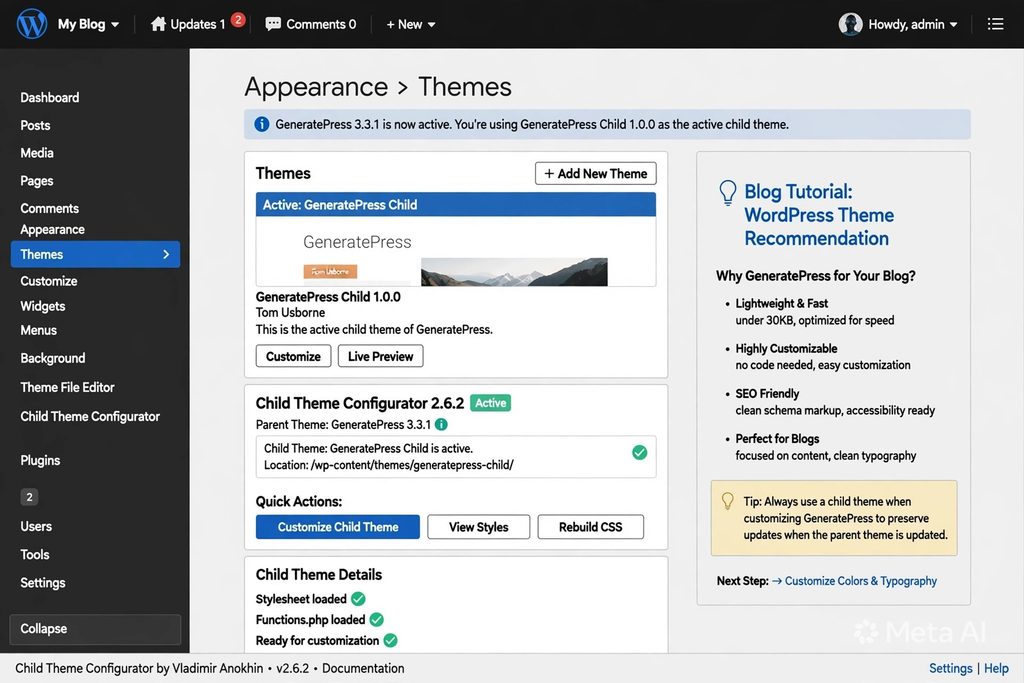This screenshot has width=1024, height=683.
Task: Open Menus in the sidebar
Action: point(39,330)
